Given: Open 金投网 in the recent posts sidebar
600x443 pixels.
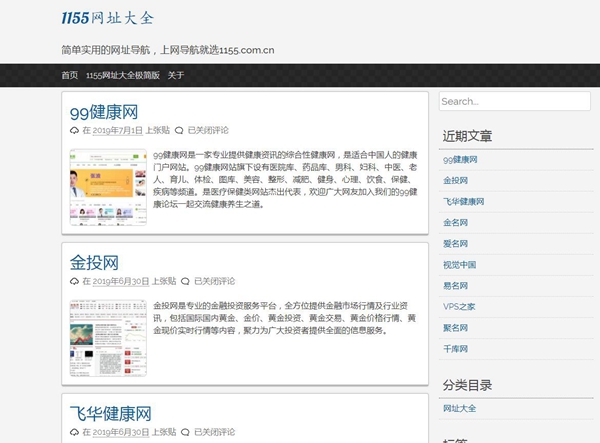Looking at the screenshot, I should click(455, 181).
